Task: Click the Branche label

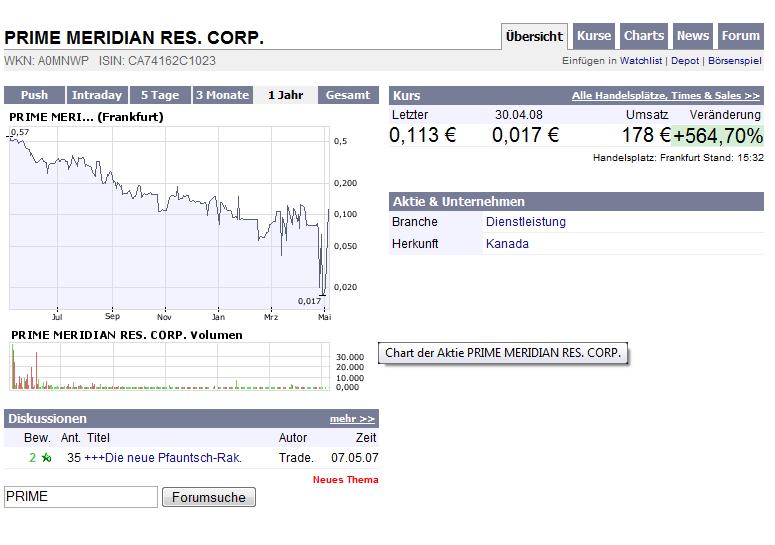Action: tap(414, 222)
